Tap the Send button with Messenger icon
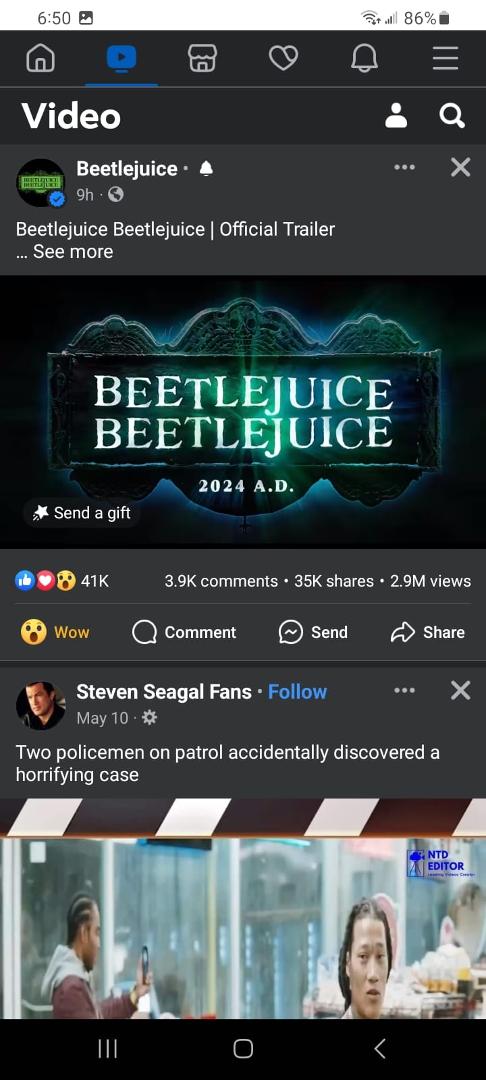 click(313, 632)
